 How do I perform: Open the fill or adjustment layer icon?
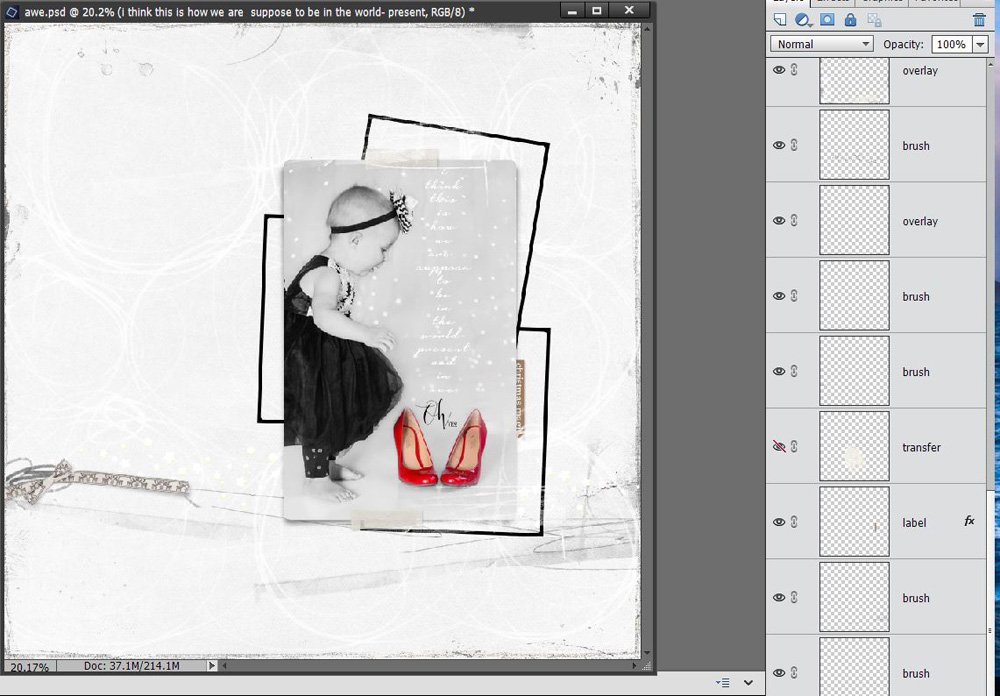pyautogui.click(x=803, y=20)
